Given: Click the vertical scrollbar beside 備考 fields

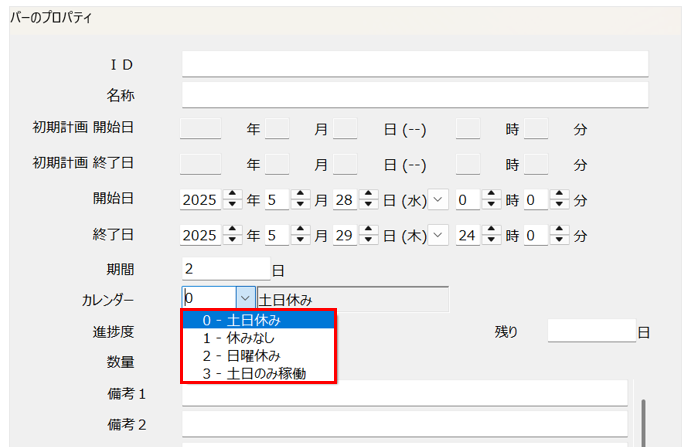Looking at the screenshot, I should pos(643,423).
